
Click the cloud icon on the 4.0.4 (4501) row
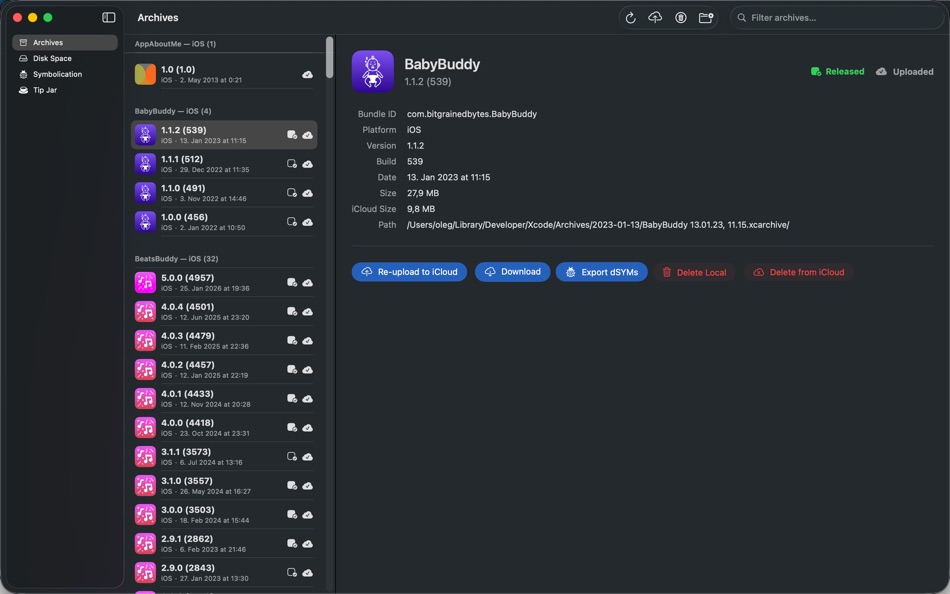(x=308, y=312)
